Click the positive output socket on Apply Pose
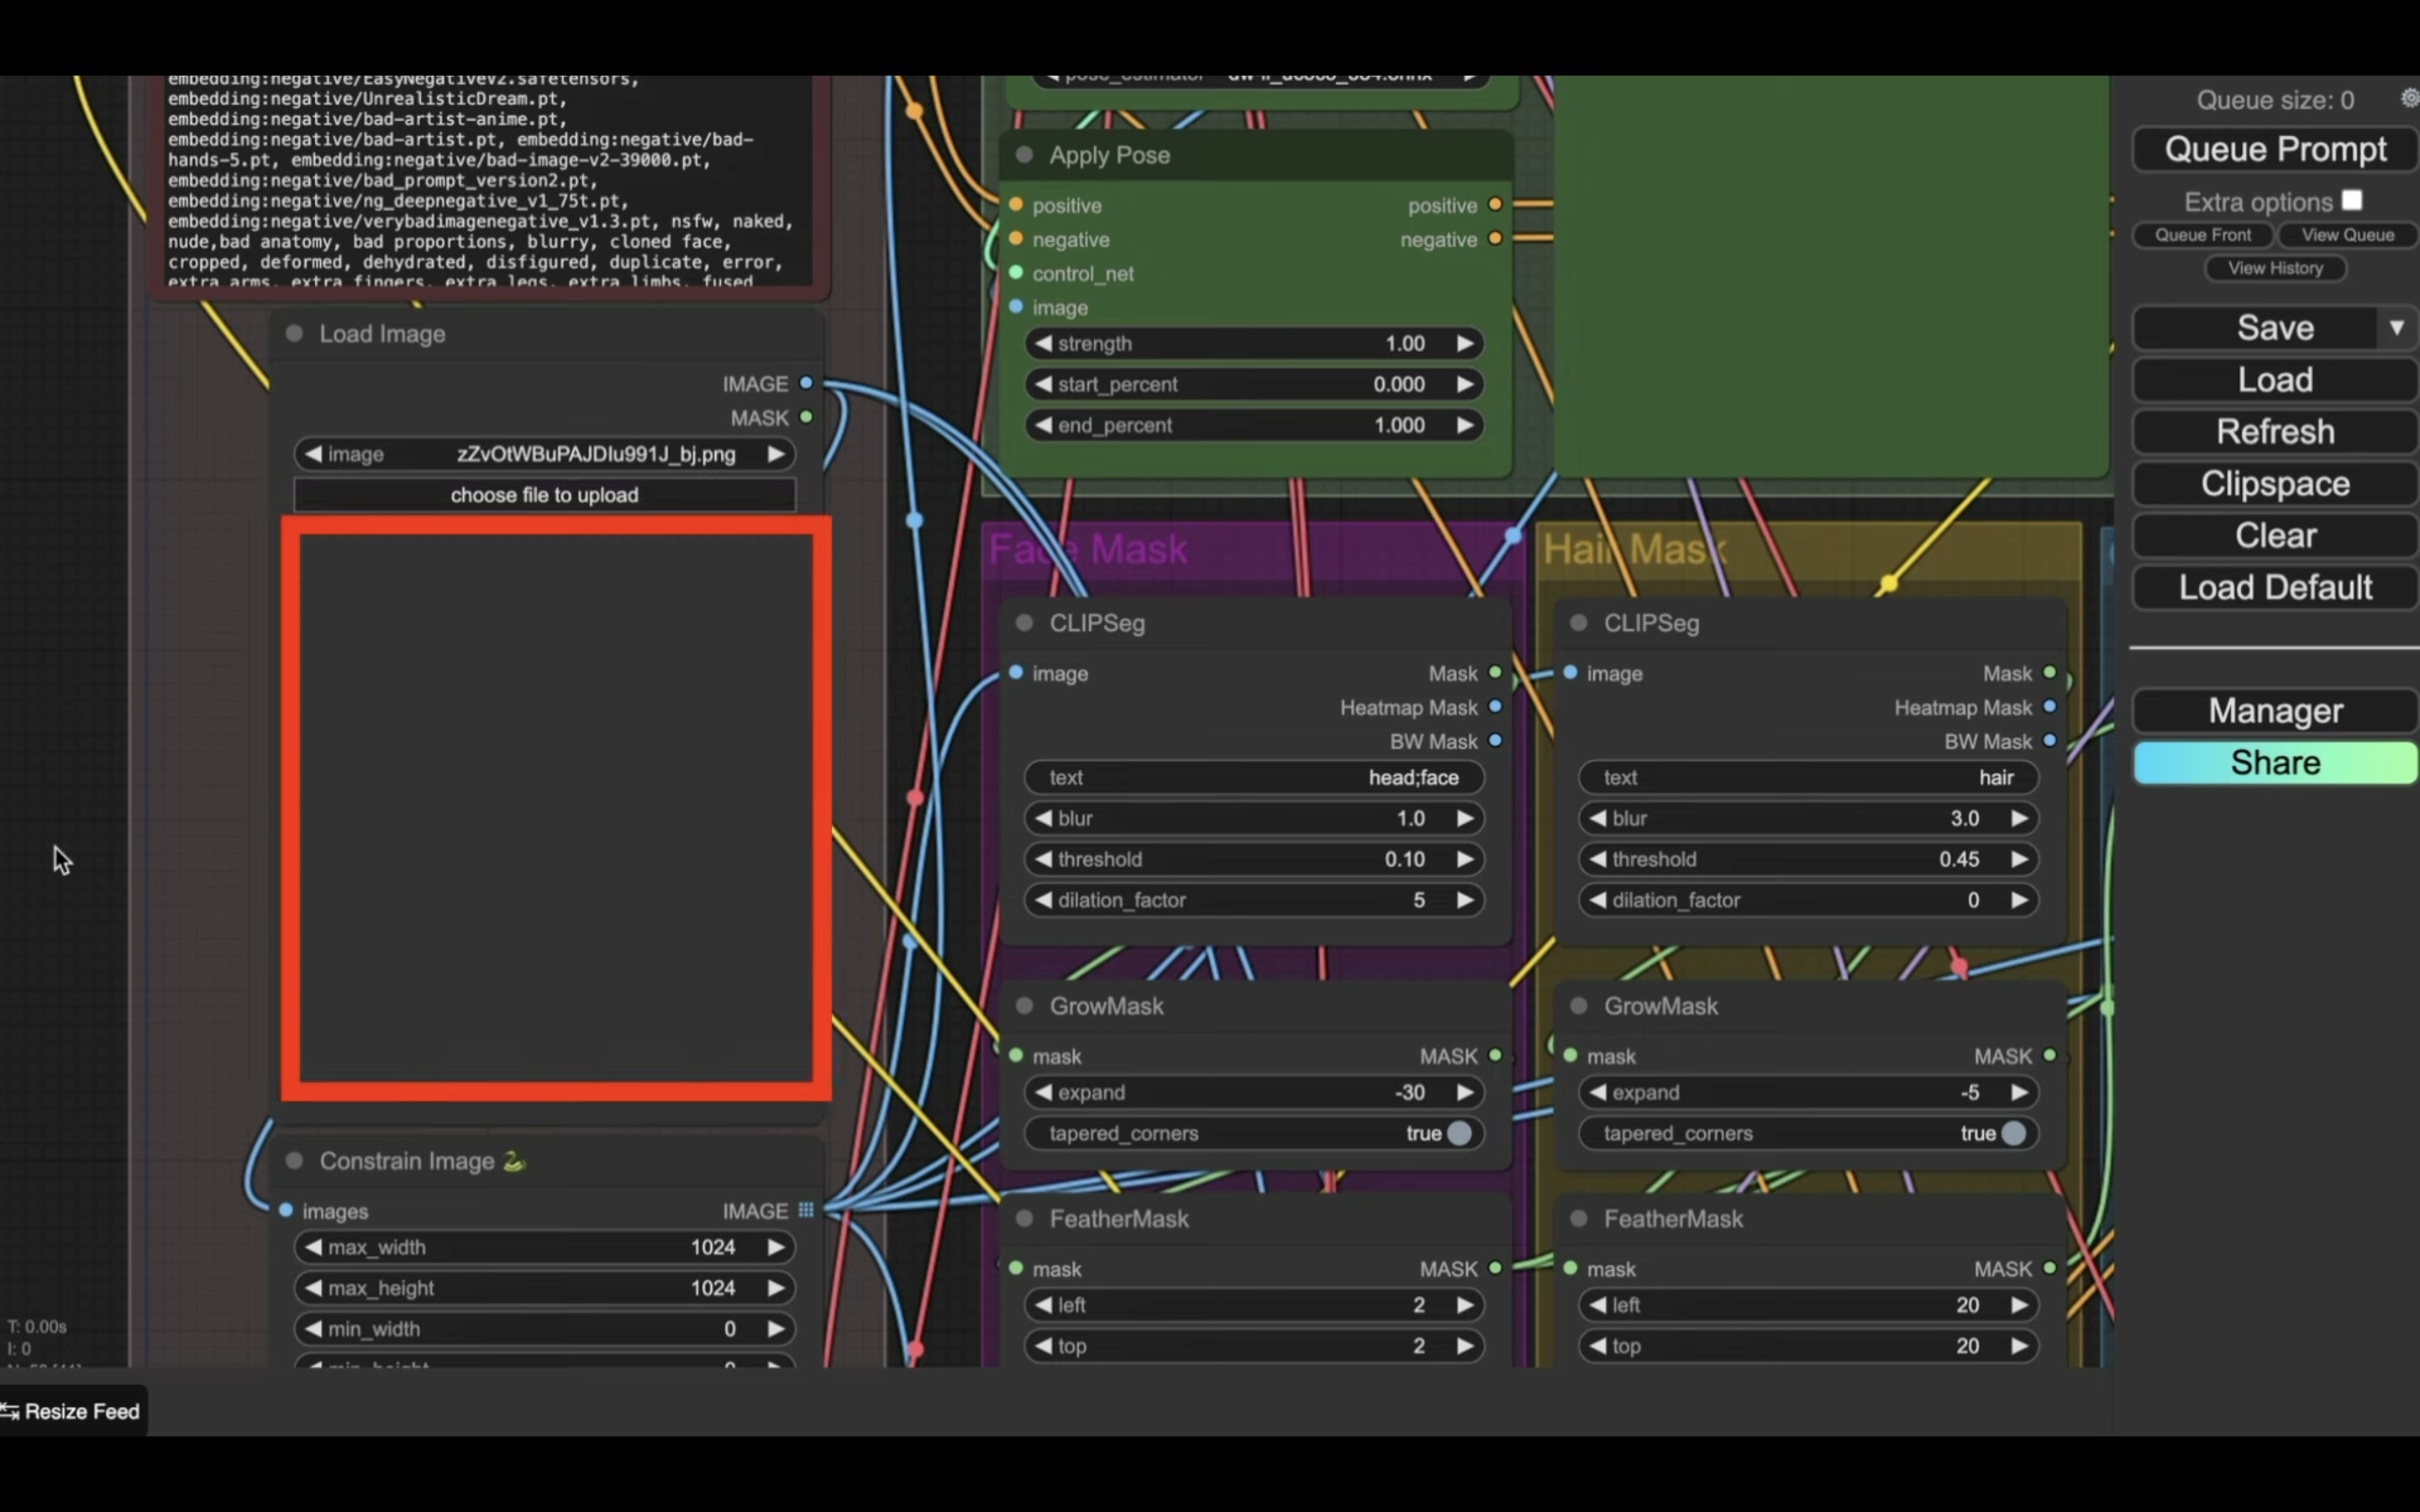 point(1495,204)
